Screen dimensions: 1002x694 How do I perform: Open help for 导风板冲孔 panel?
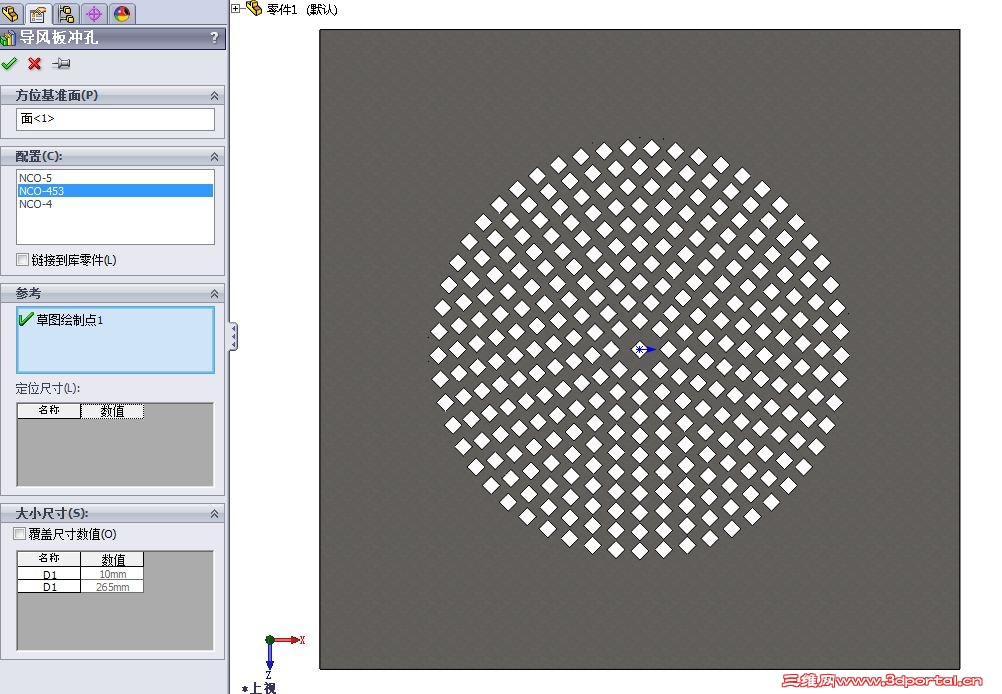(x=215, y=38)
